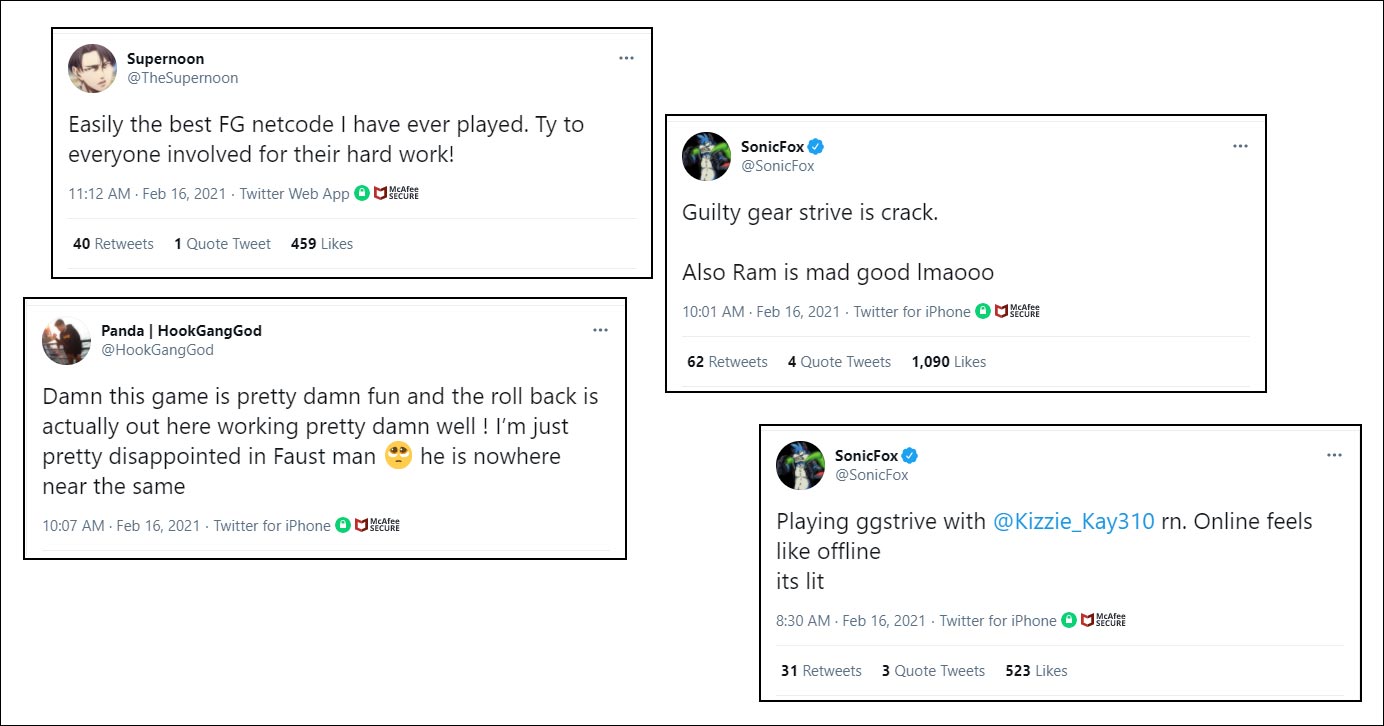Open the @Kizzie_Kay310 mention link
Image resolution: width=1384 pixels, height=726 pixels.
point(1073,521)
